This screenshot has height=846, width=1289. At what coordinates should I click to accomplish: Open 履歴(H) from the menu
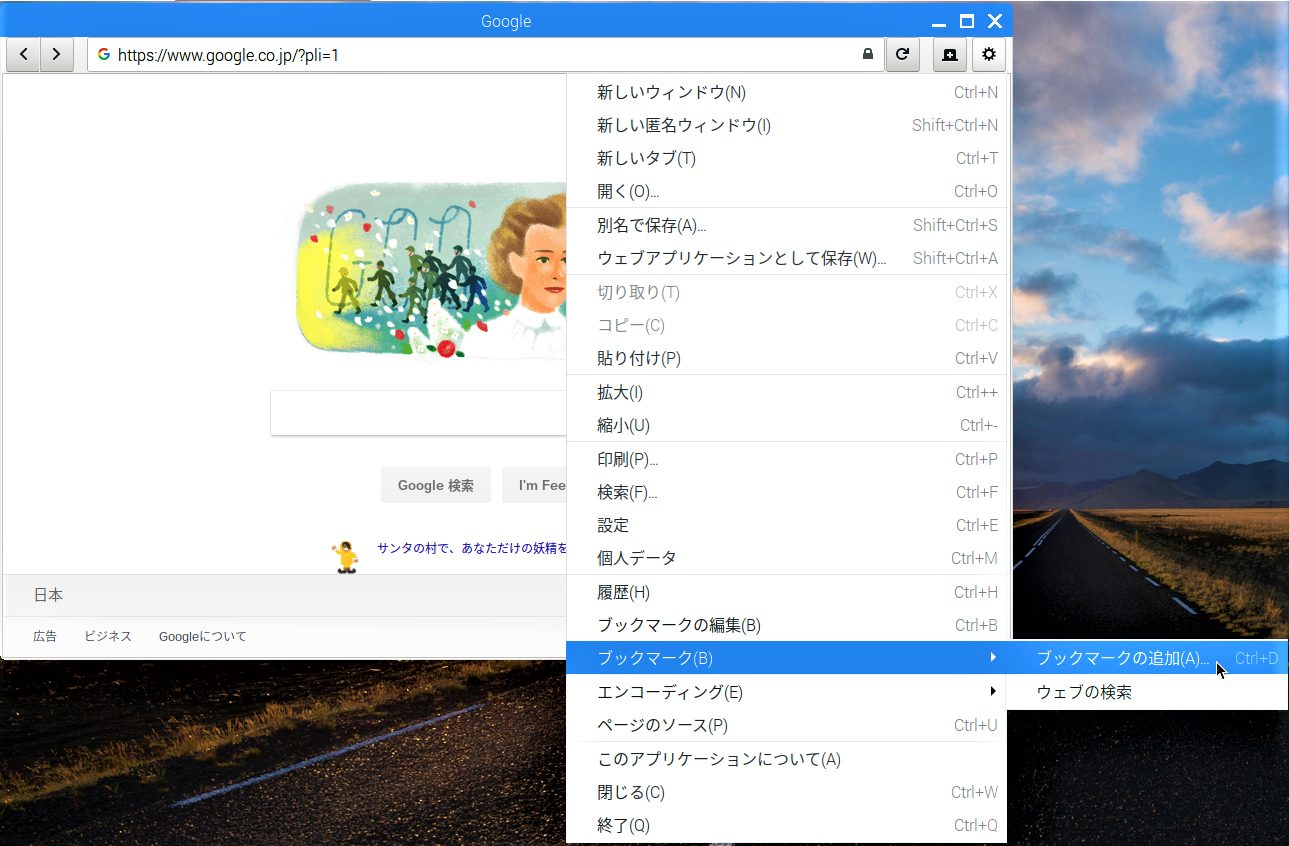787,593
